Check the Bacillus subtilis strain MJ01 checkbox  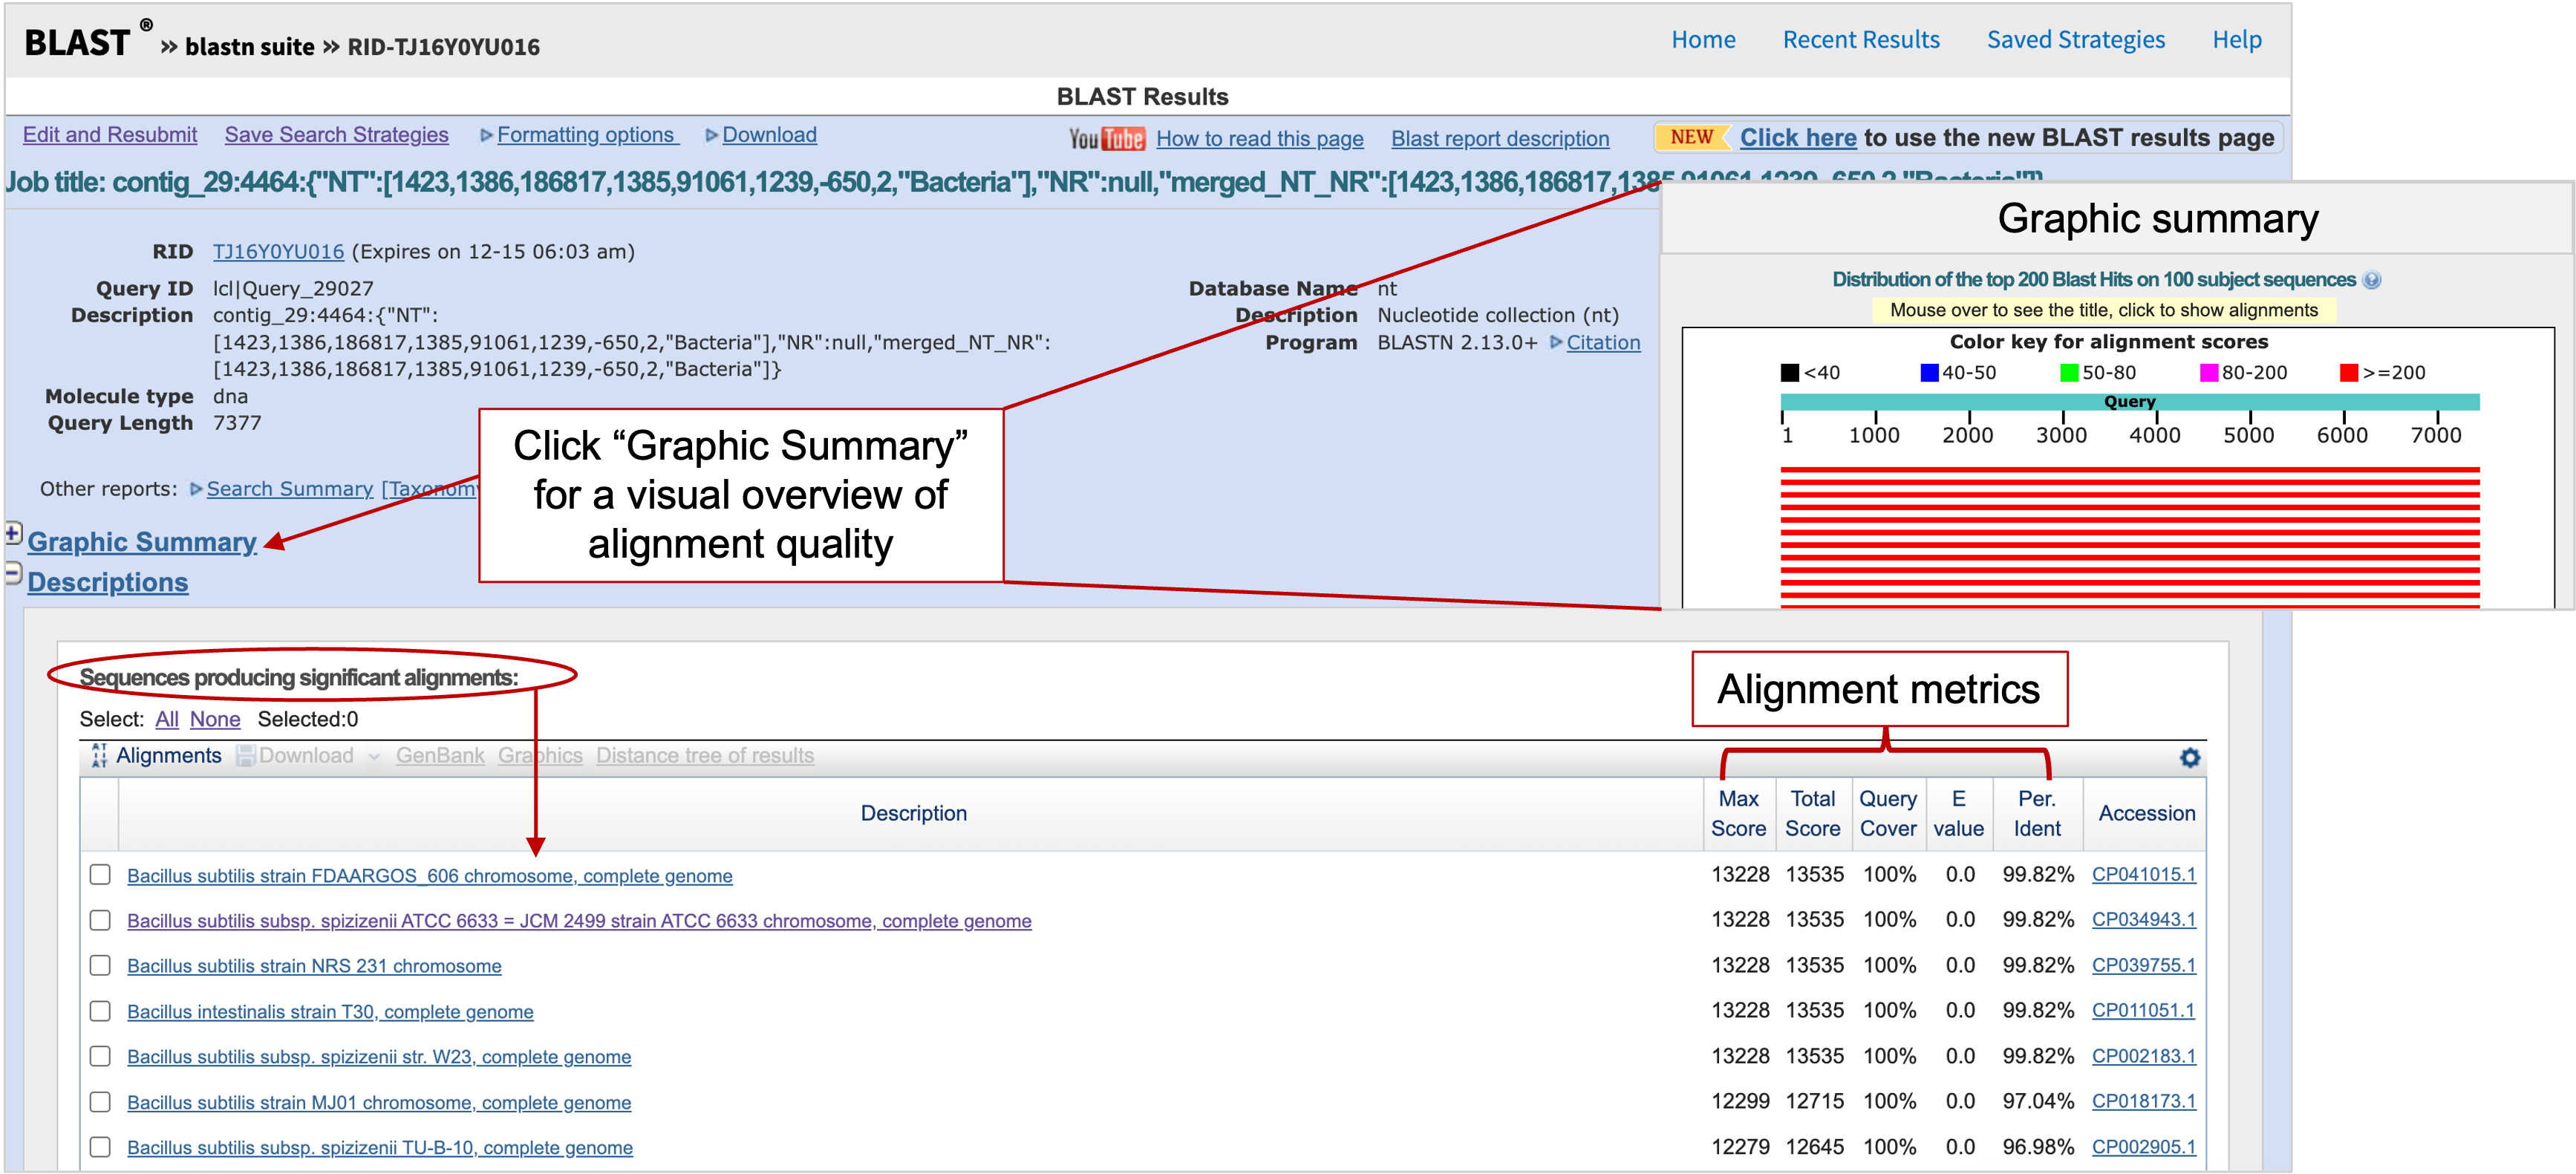[x=100, y=1102]
